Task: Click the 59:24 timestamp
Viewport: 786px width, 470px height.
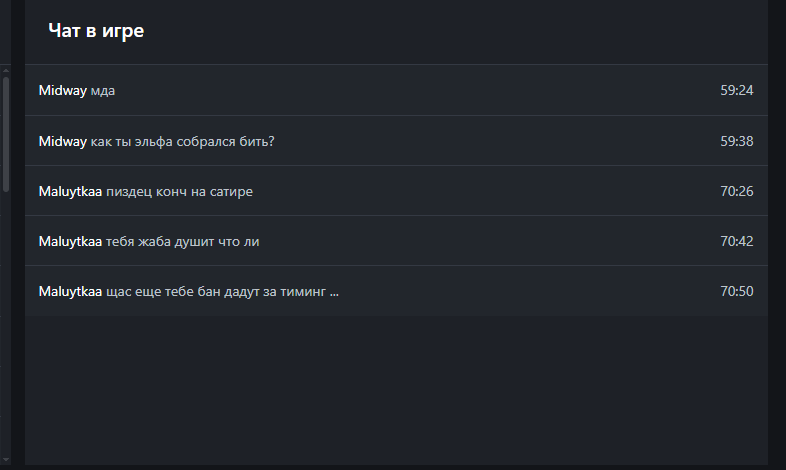Action: click(736, 91)
